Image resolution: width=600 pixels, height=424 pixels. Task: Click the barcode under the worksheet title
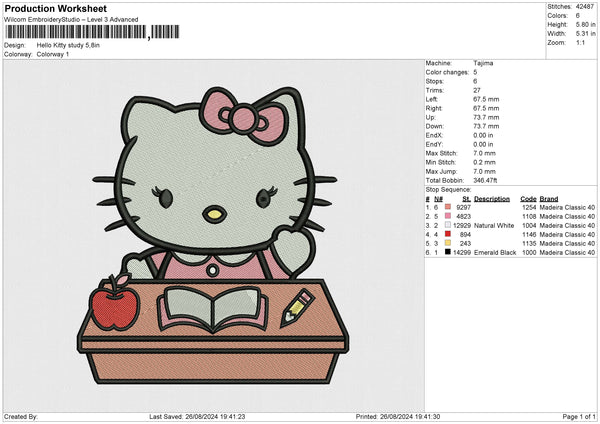92,32
